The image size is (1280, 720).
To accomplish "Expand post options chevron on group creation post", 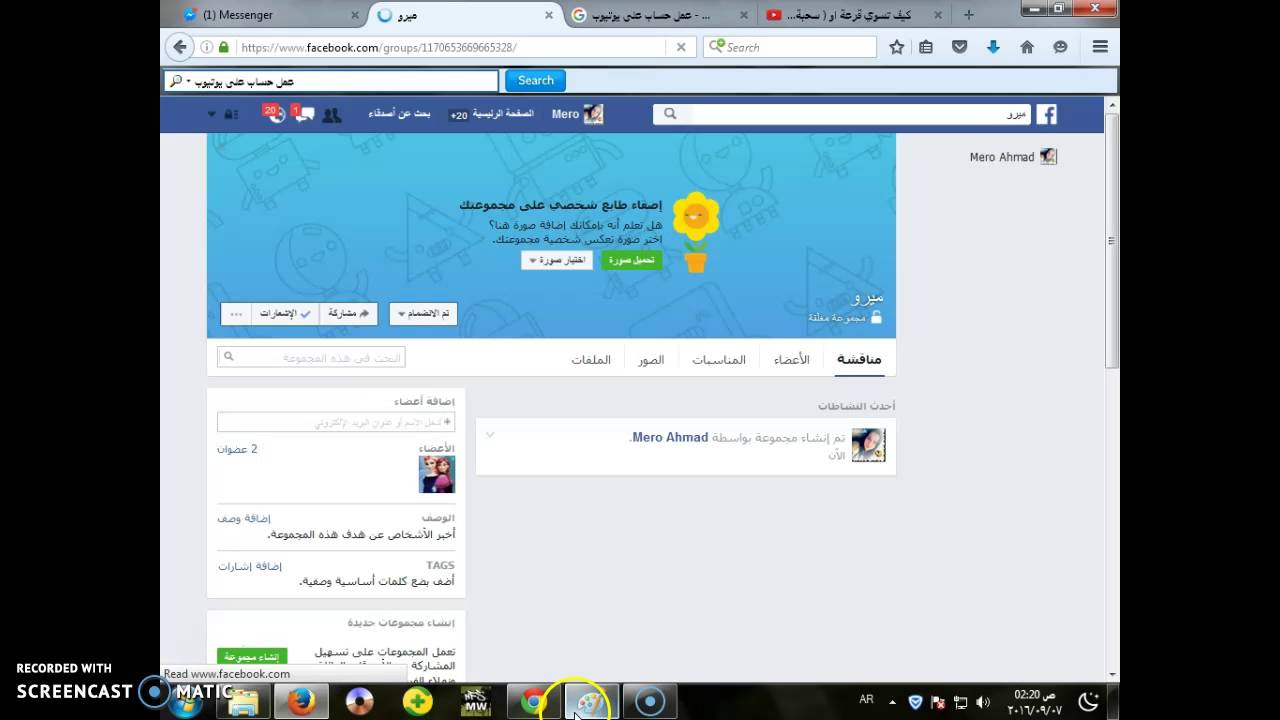I will click(490, 434).
